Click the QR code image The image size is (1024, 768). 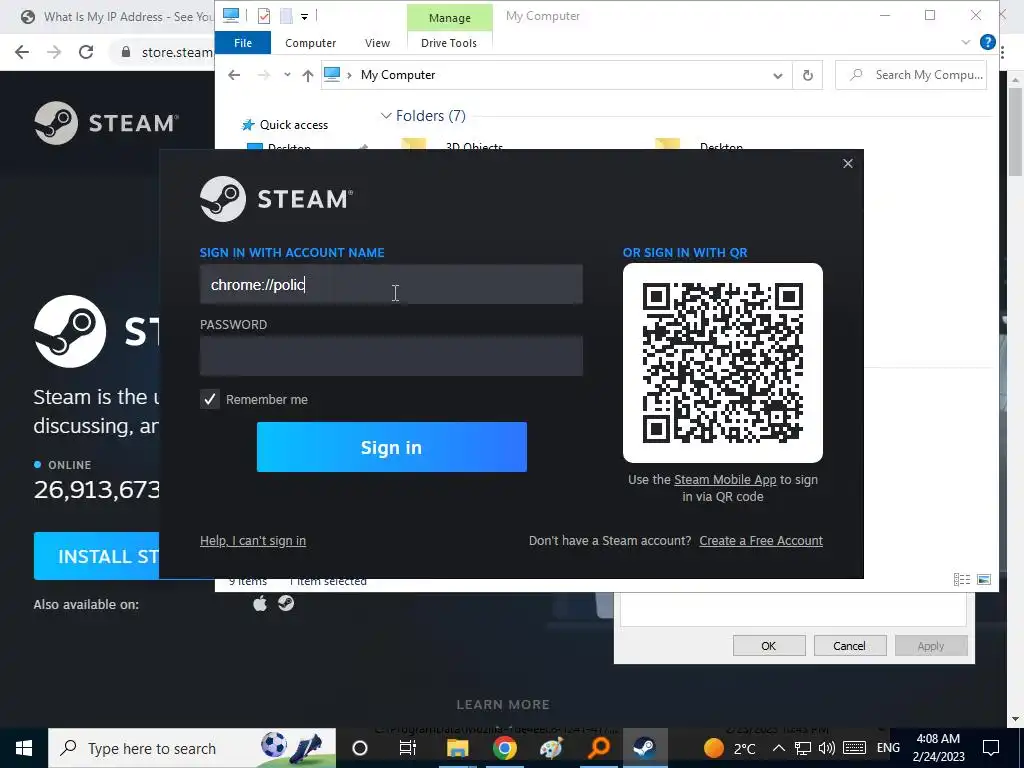(723, 362)
